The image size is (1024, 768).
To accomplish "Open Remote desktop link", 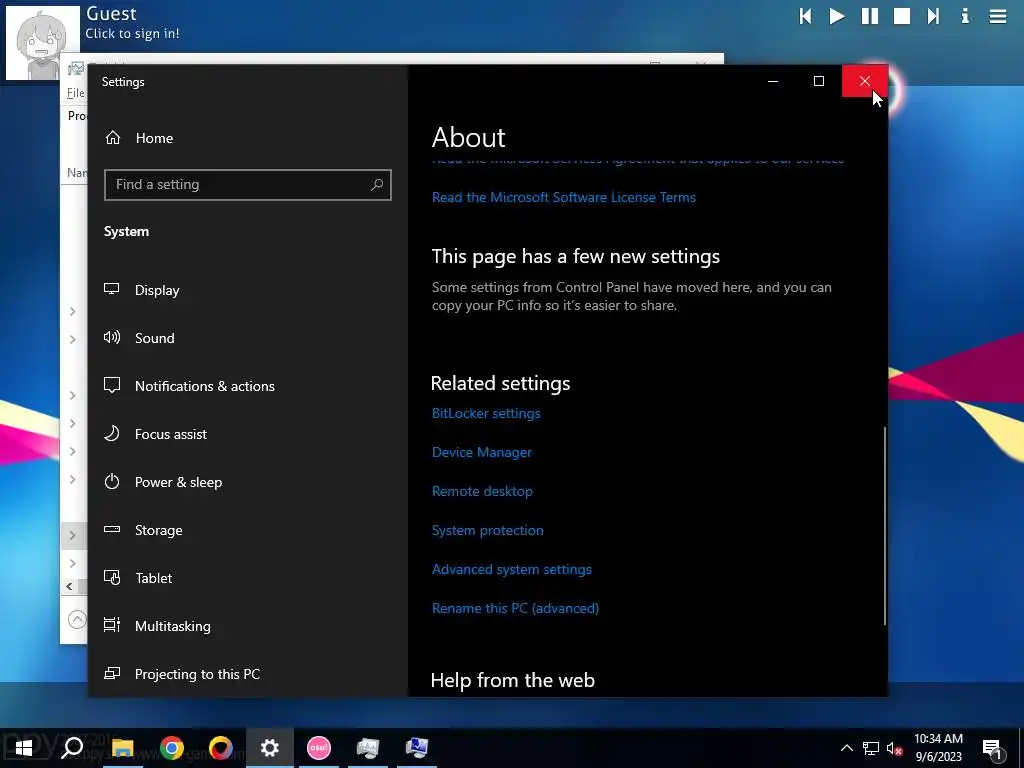I will coord(482,492).
